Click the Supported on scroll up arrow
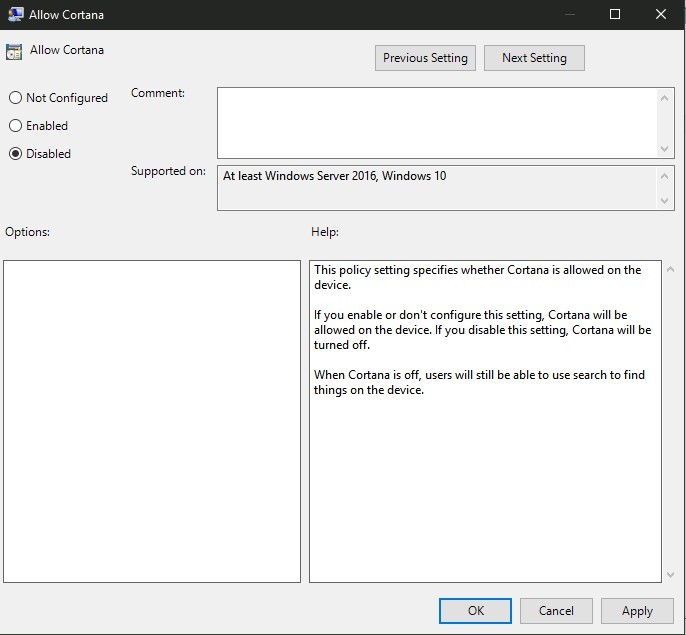Image resolution: width=686 pixels, height=635 pixels. click(666, 175)
